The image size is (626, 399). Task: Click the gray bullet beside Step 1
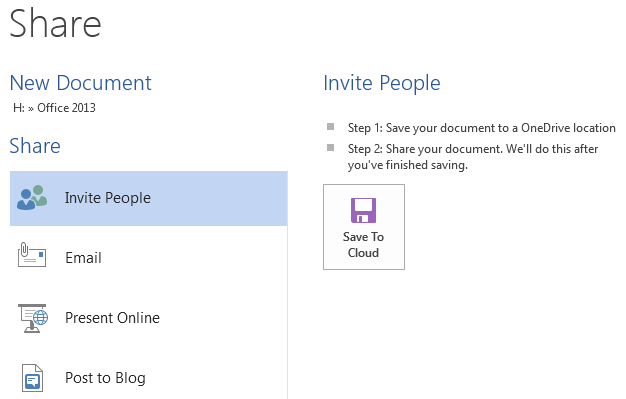point(331,127)
